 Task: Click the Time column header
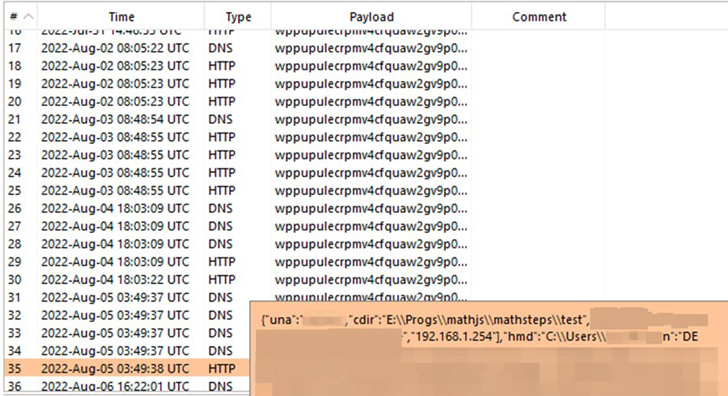tap(121, 17)
